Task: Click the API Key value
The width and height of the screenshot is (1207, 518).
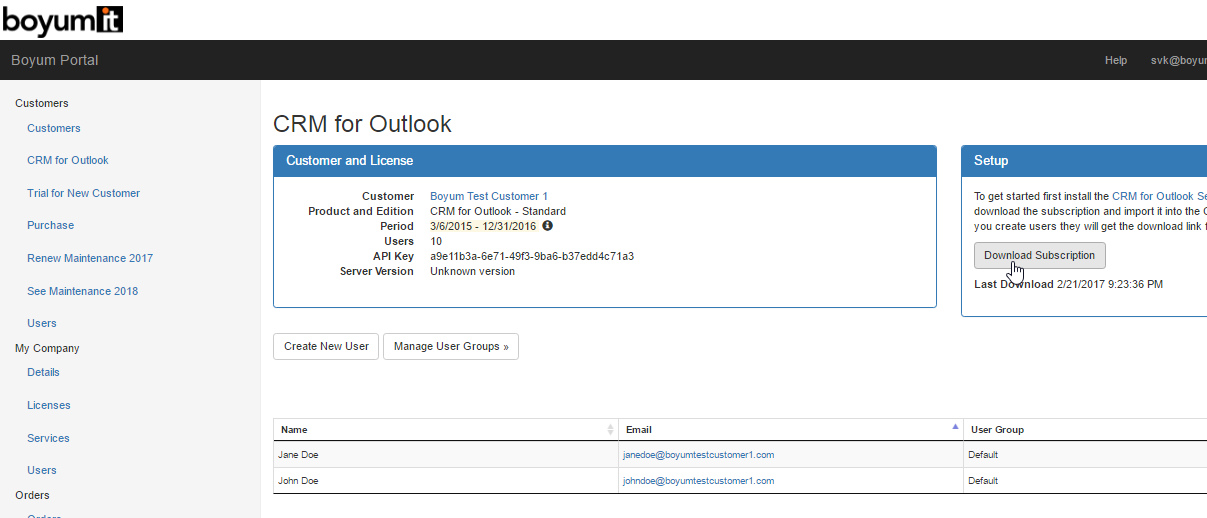Action: (x=532, y=256)
